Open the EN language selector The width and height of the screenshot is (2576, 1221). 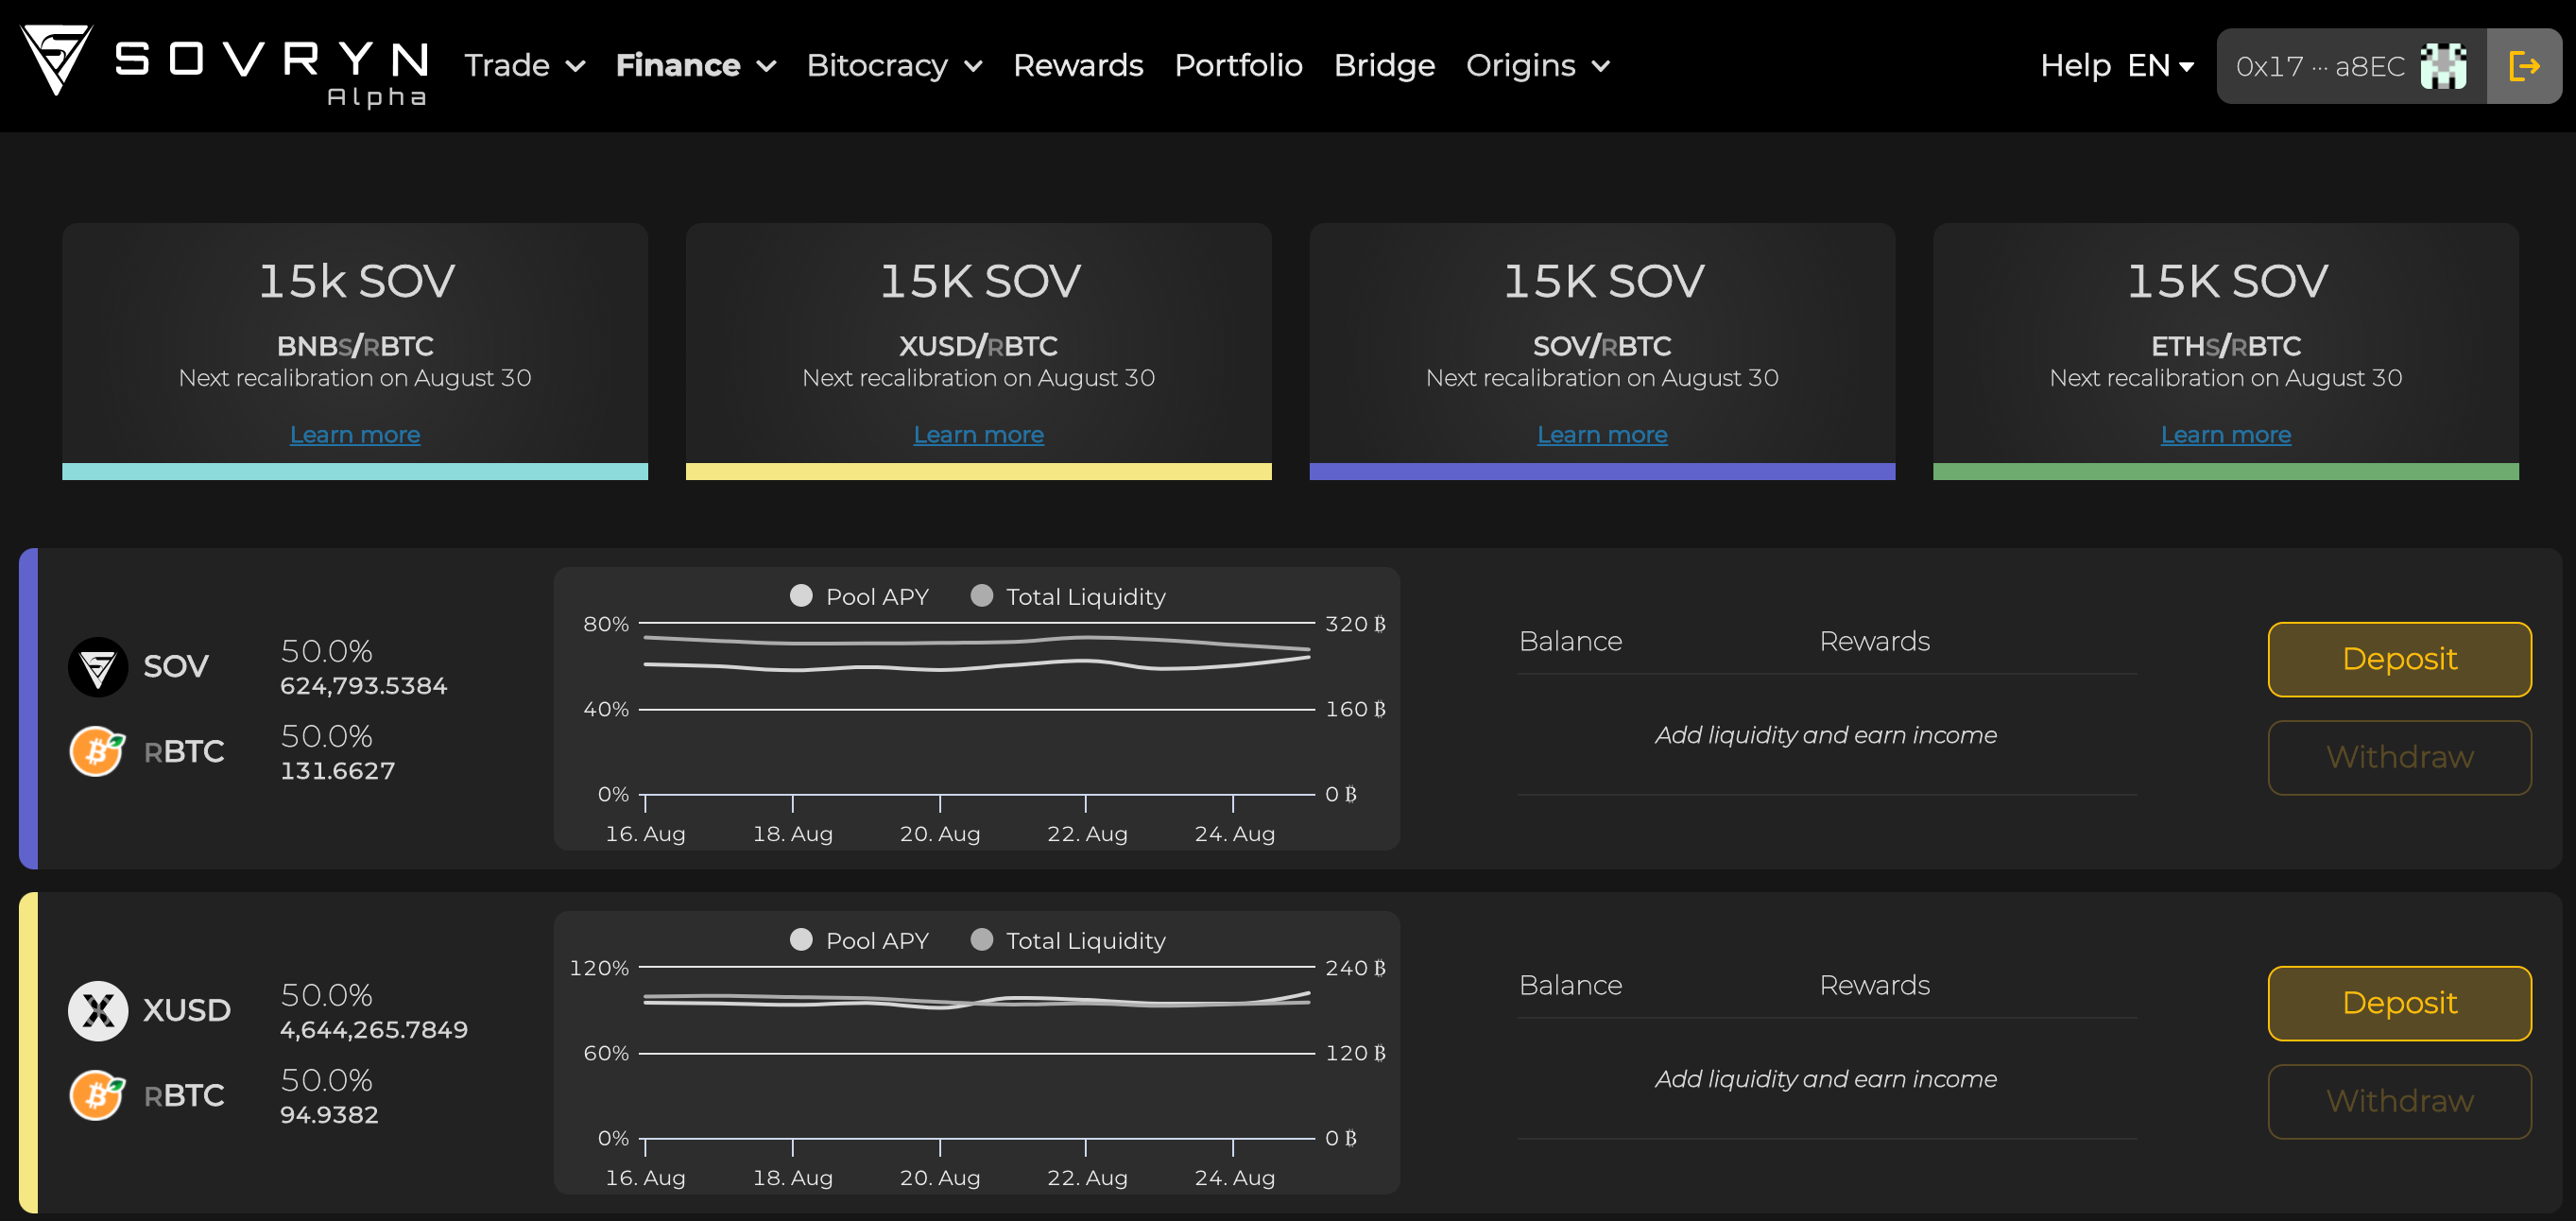(2161, 66)
